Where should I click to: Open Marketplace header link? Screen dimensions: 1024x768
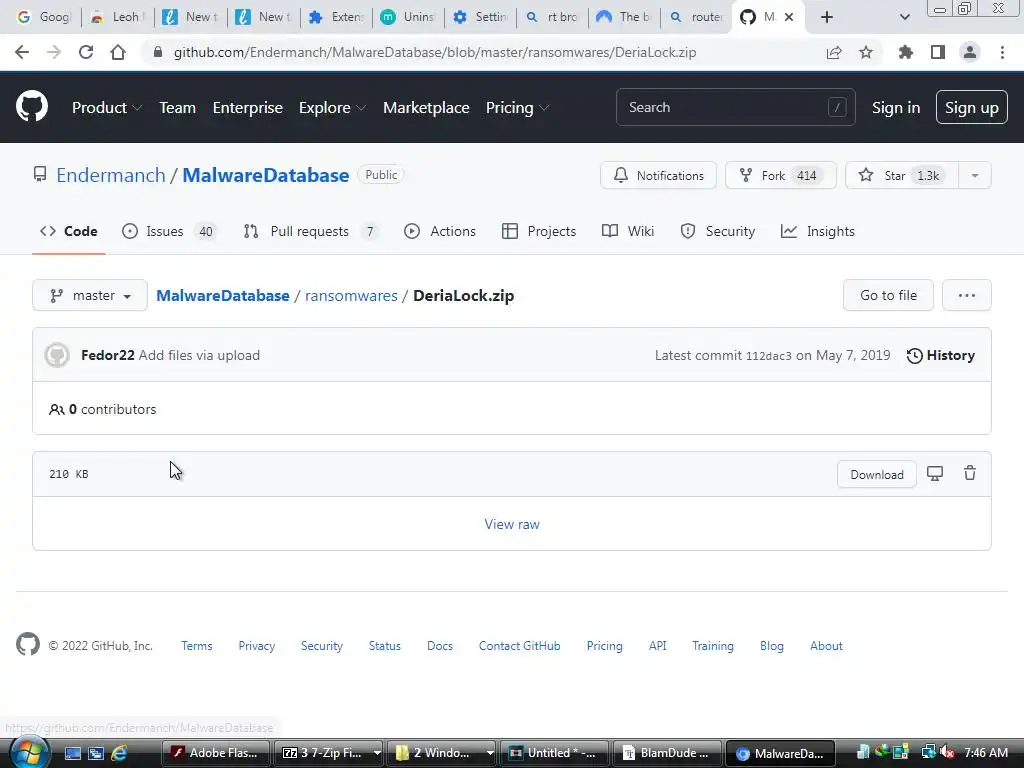coord(426,108)
